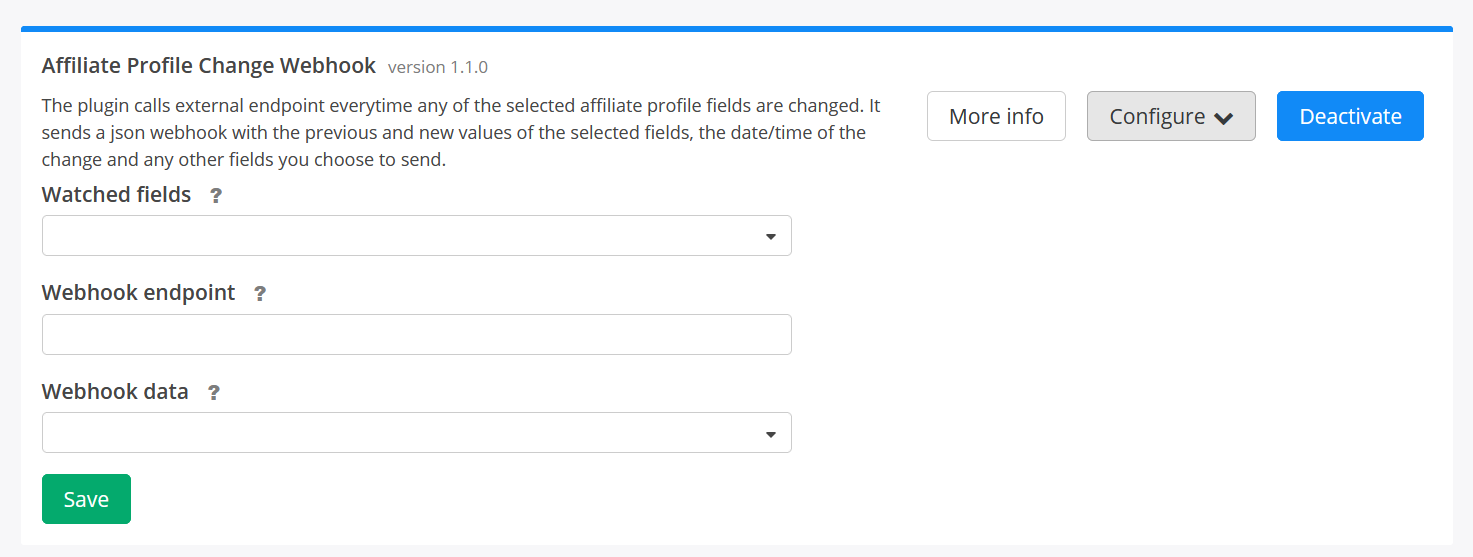
Task: Expand the Webhook data dropdown arrow
Action: coord(771,434)
